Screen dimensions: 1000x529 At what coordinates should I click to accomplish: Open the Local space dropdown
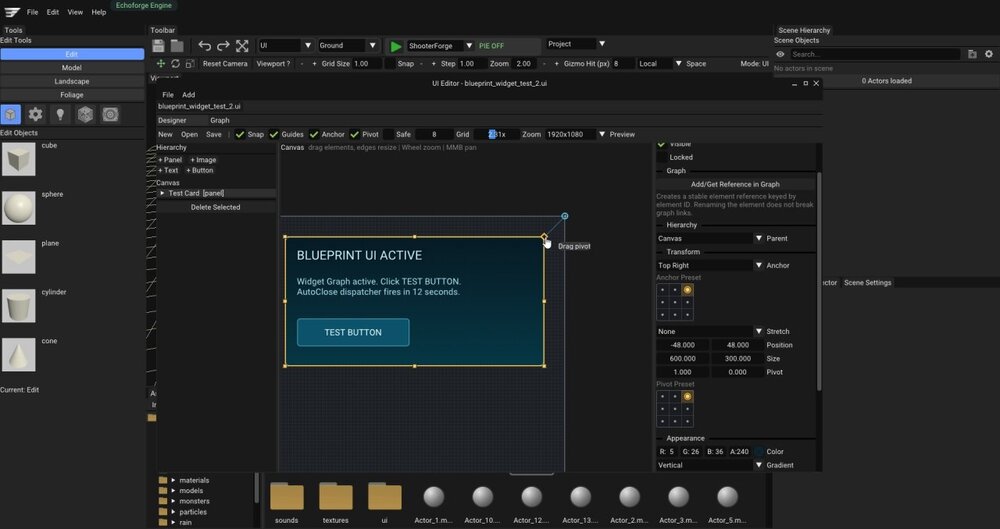(x=659, y=64)
